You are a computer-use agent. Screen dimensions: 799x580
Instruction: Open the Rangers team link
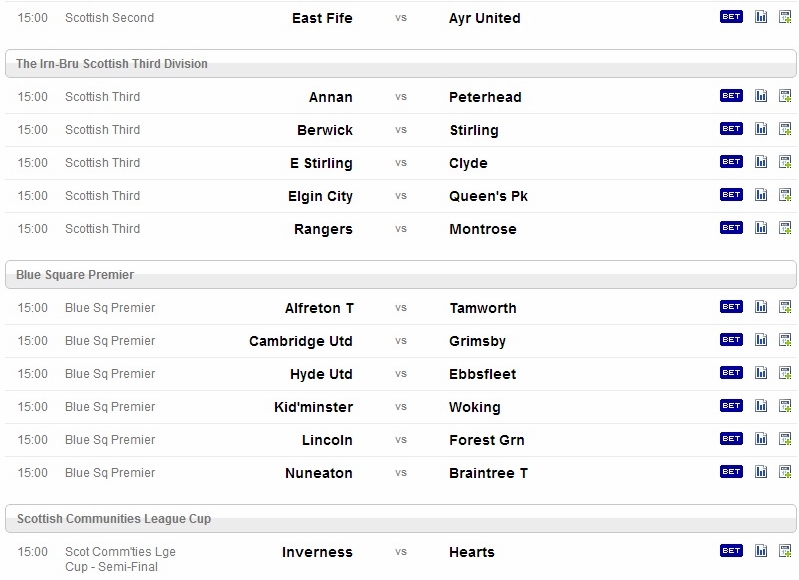click(323, 229)
